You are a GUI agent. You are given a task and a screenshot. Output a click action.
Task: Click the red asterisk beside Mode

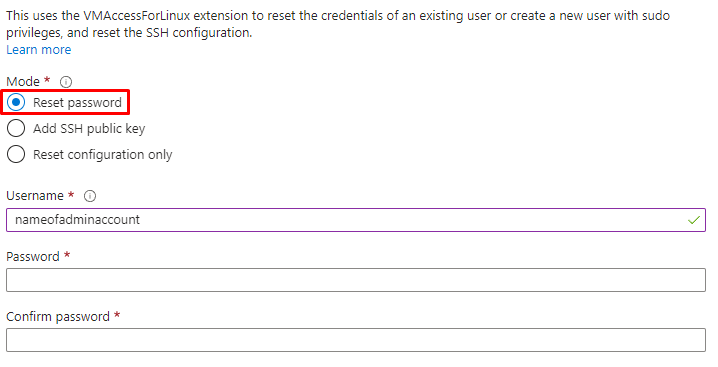pyautogui.click(x=47, y=80)
